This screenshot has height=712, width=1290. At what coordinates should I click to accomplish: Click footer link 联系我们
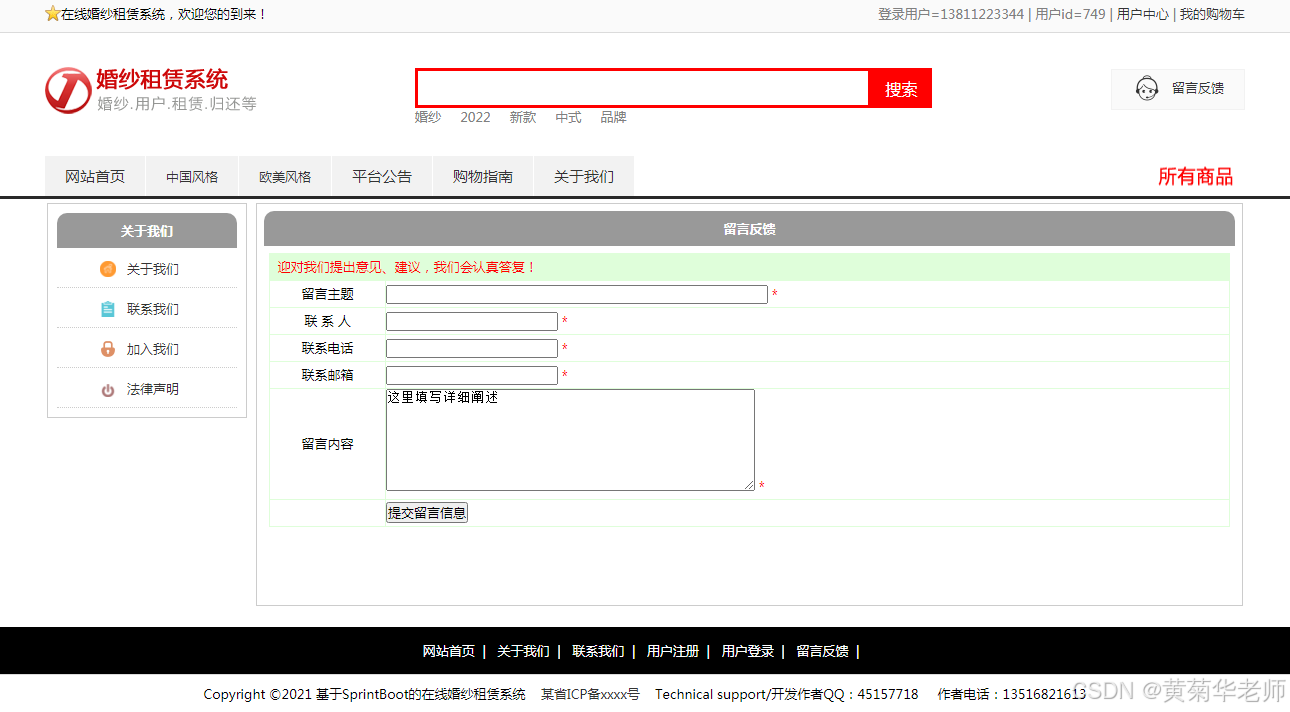(x=598, y=651)
